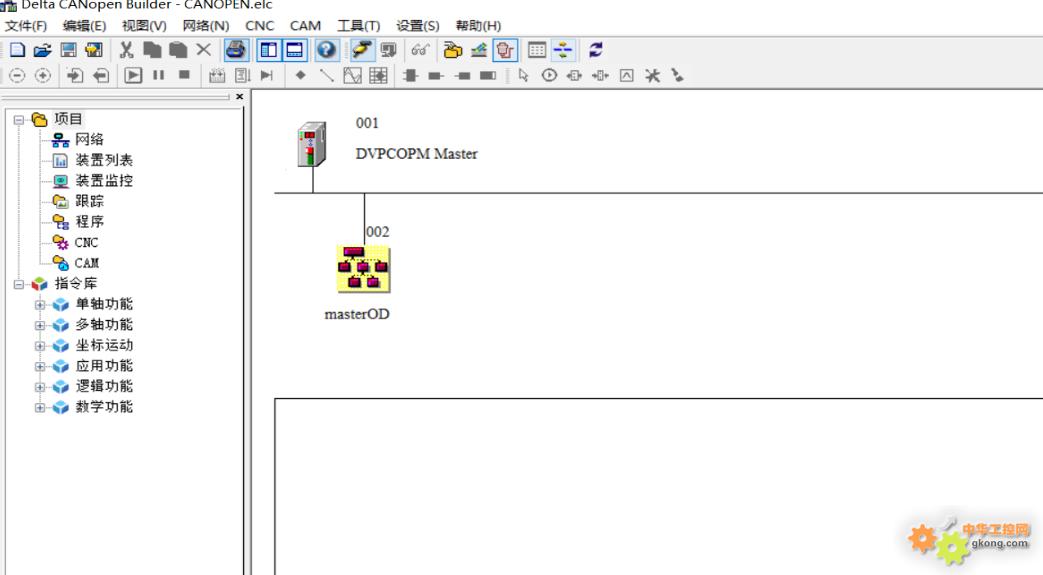This screenshot has width=1043, height=575.
Task: Click the import arrow-into-box icon
Action: point(74,76)
